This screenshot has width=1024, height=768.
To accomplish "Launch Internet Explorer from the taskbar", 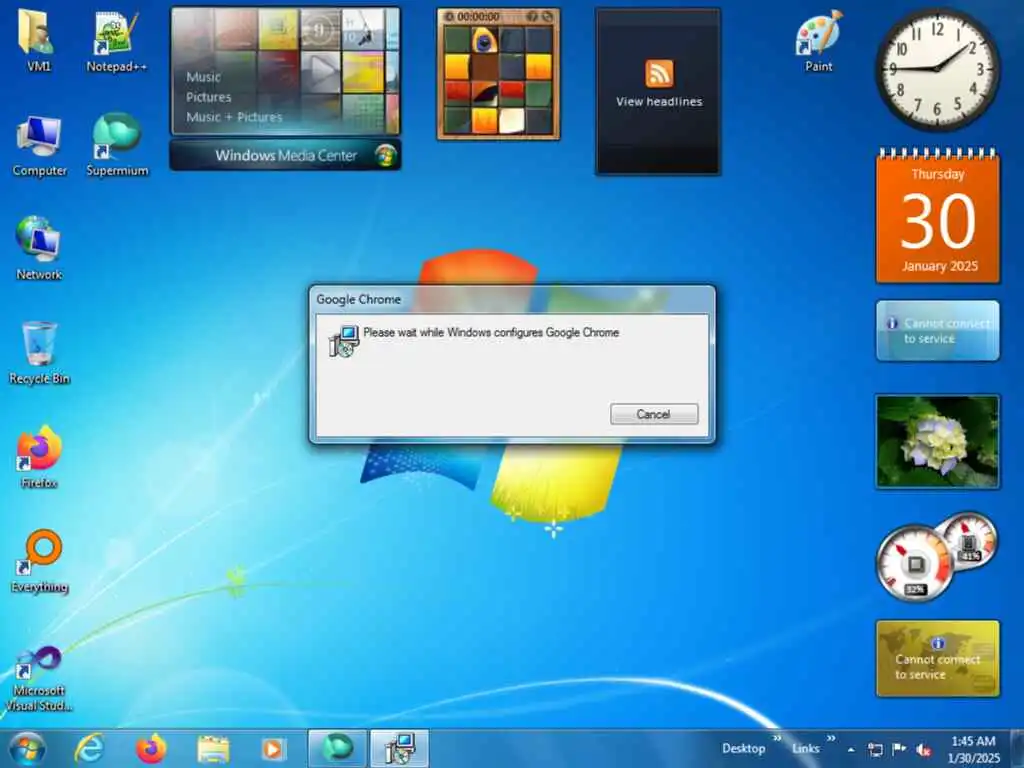I will click(x=89, y=748).
